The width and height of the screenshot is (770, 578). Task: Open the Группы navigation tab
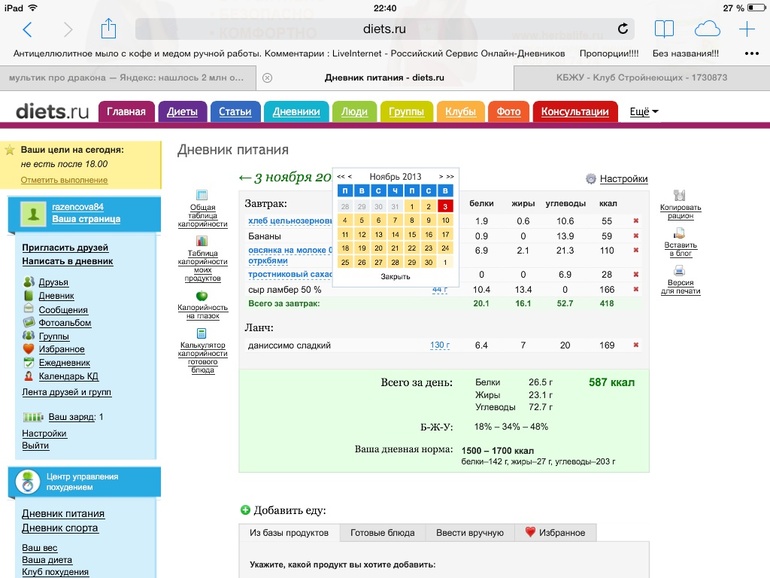click(407, 111)
